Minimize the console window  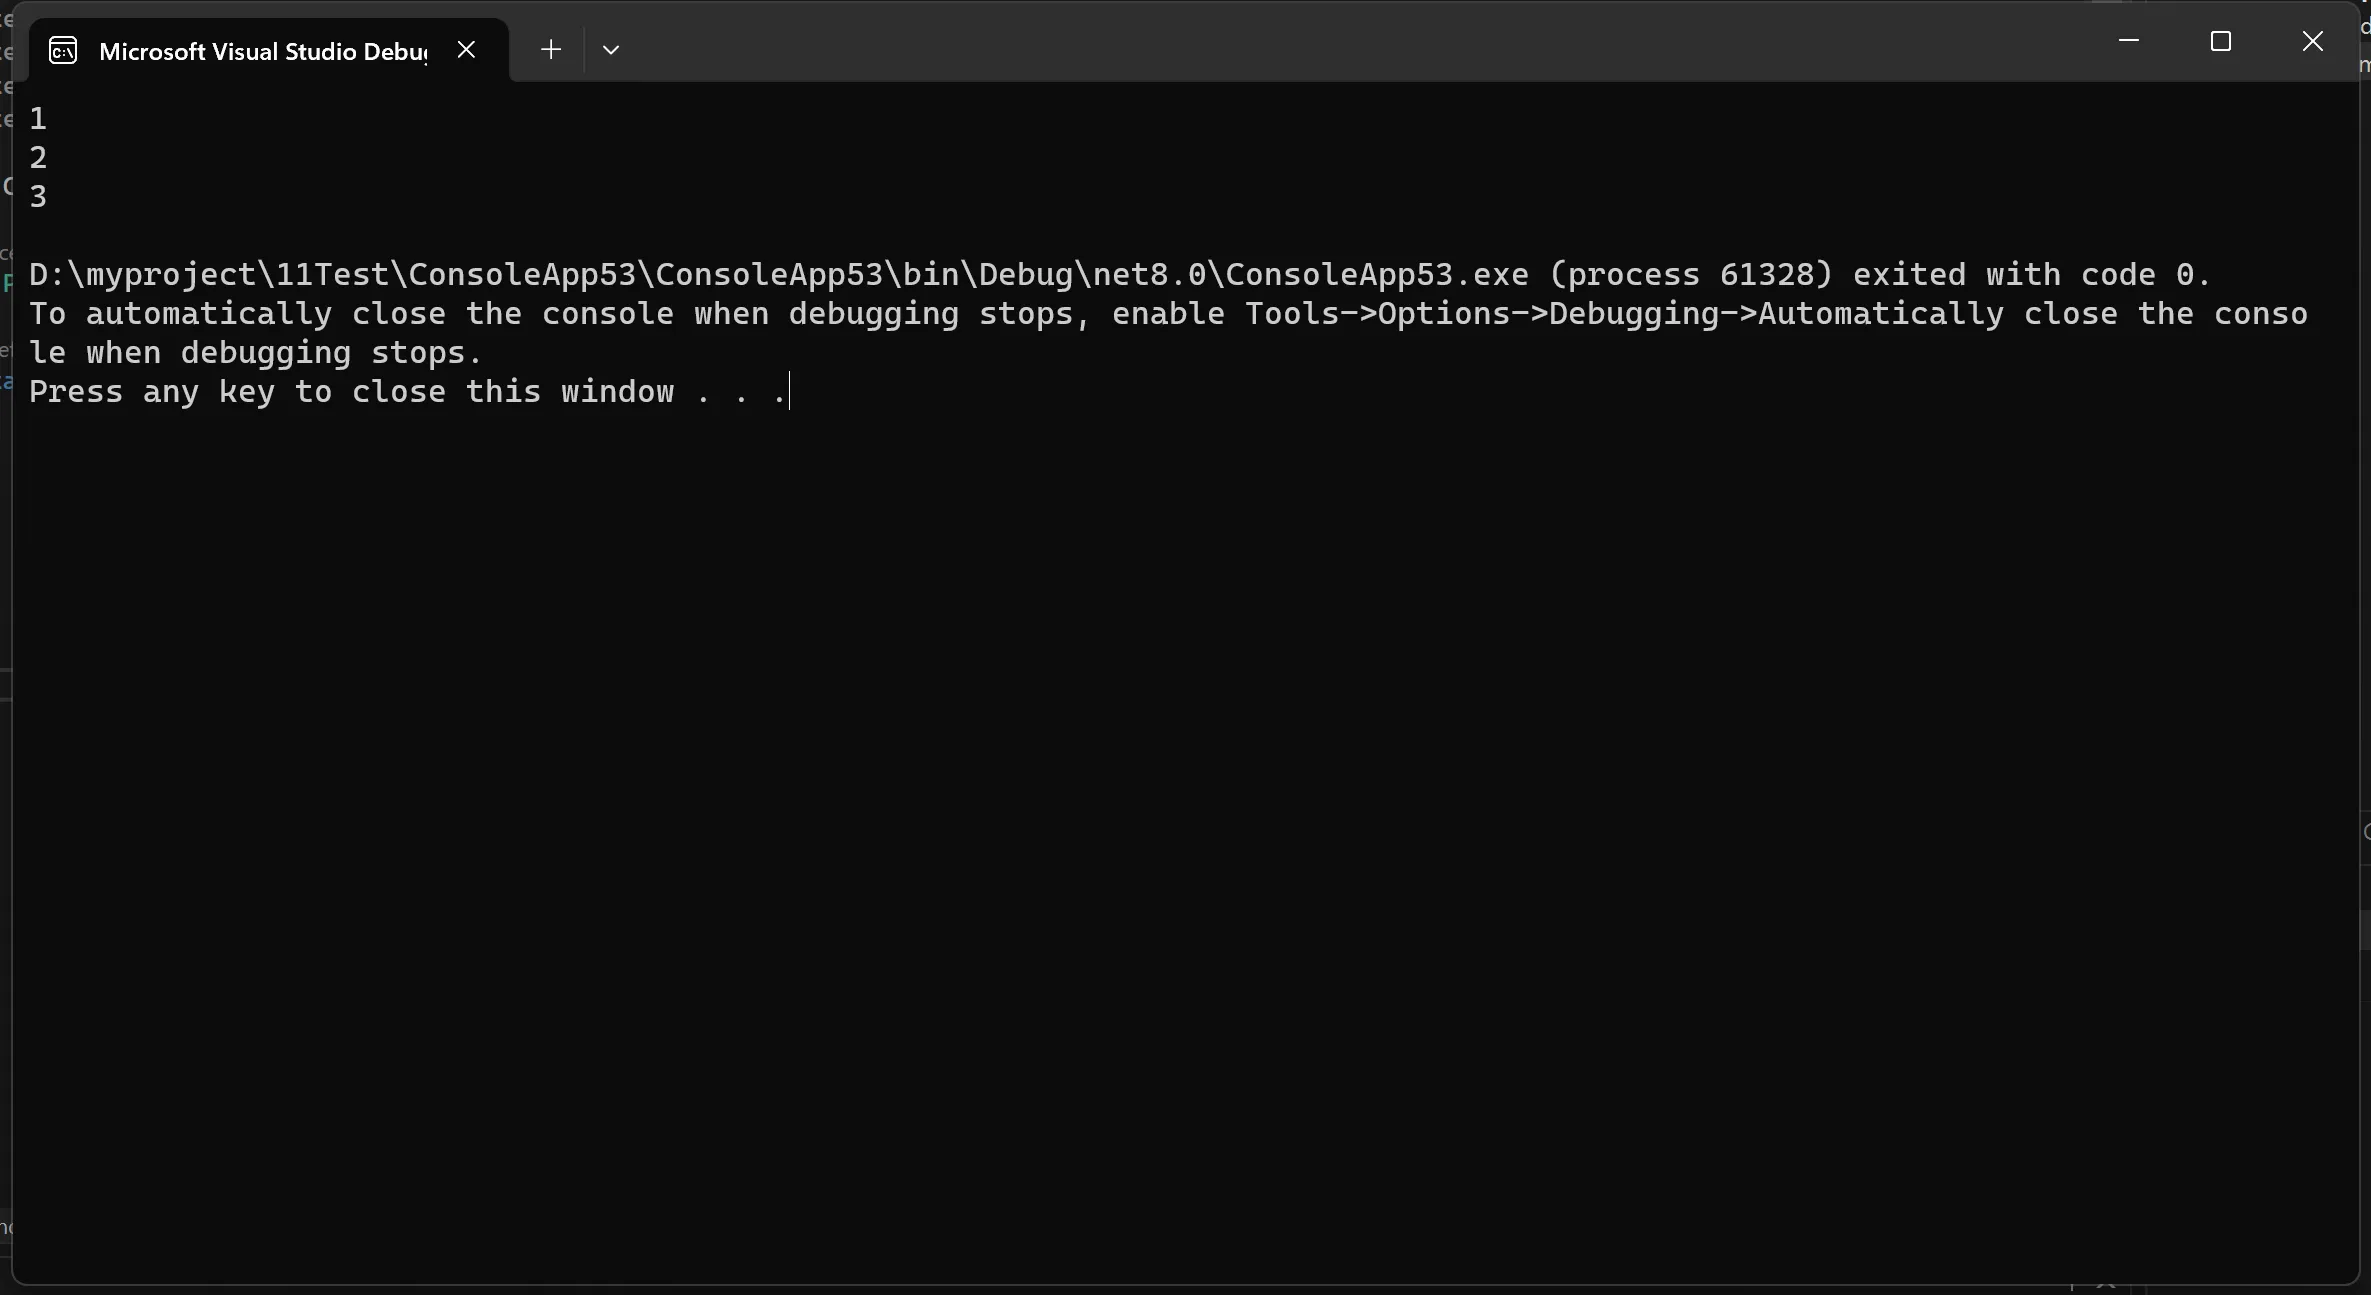2129,41
